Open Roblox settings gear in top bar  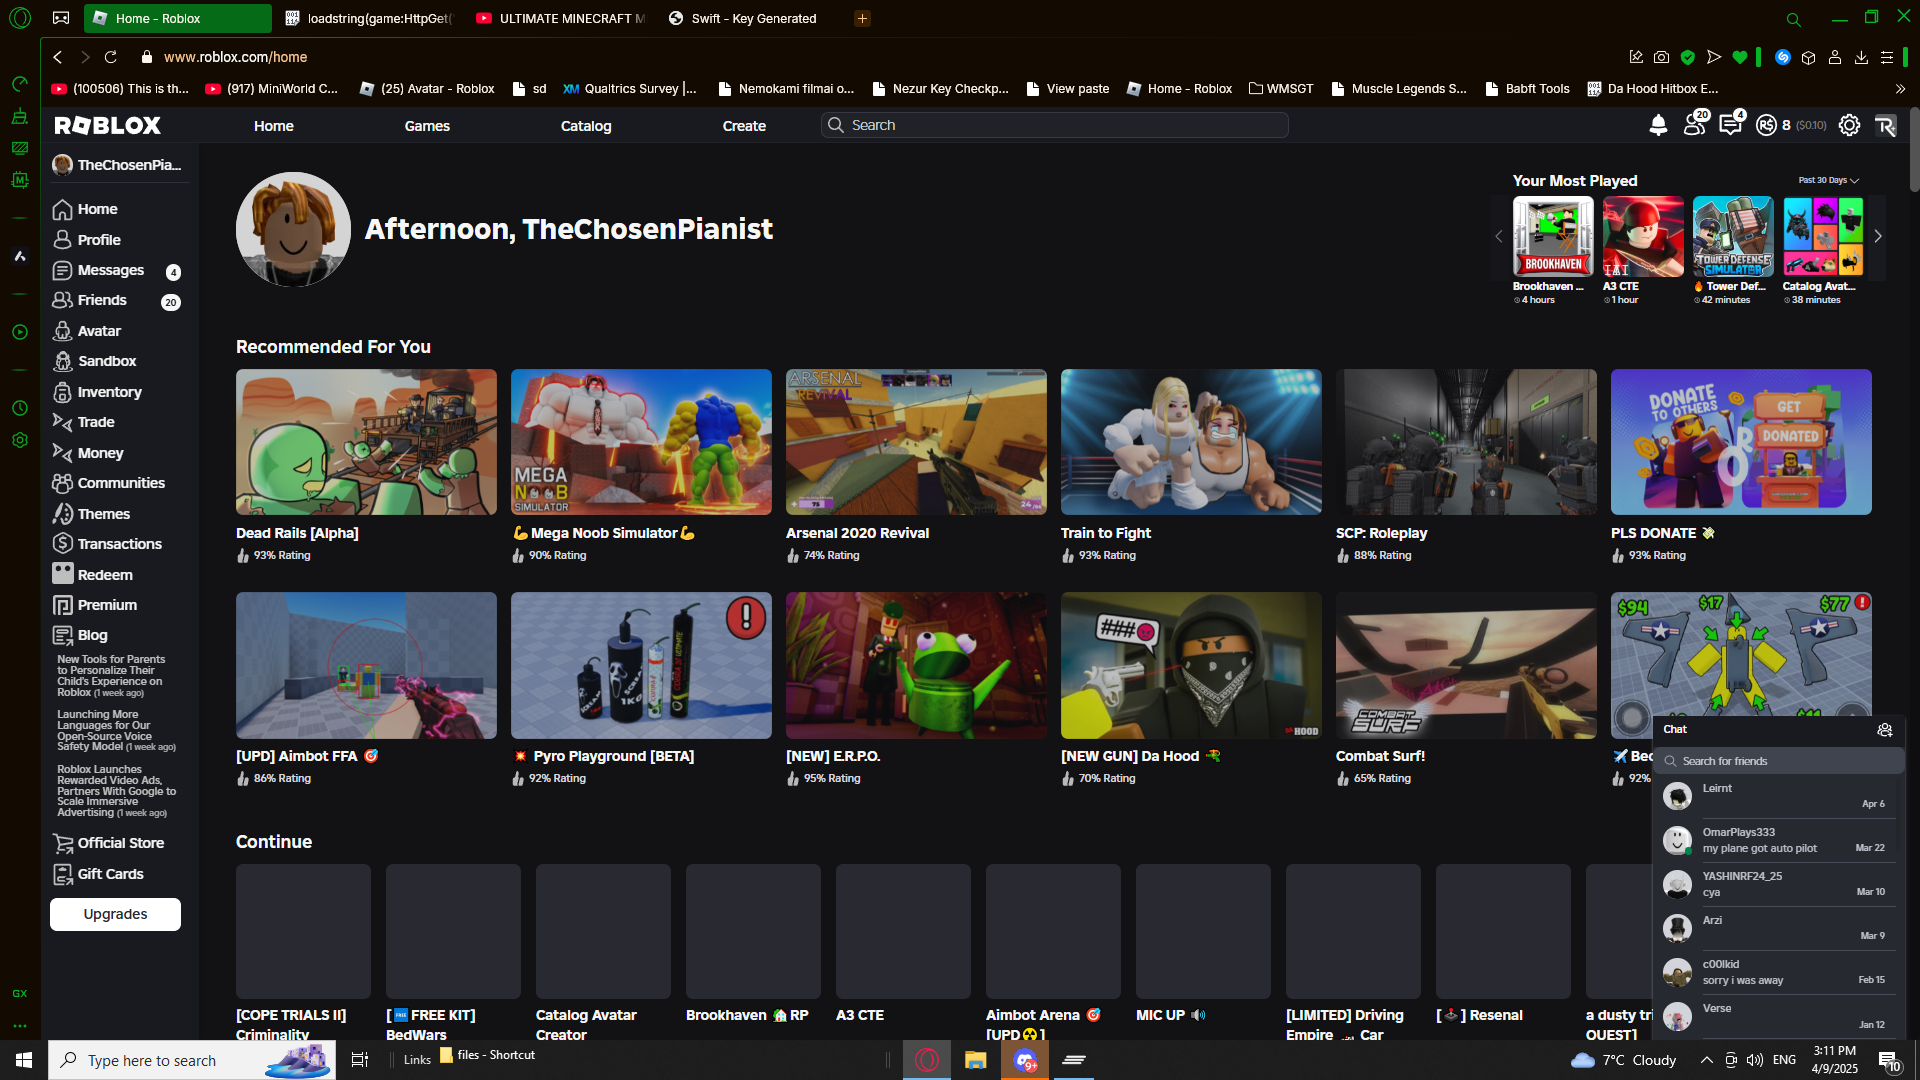point(1849,125)
